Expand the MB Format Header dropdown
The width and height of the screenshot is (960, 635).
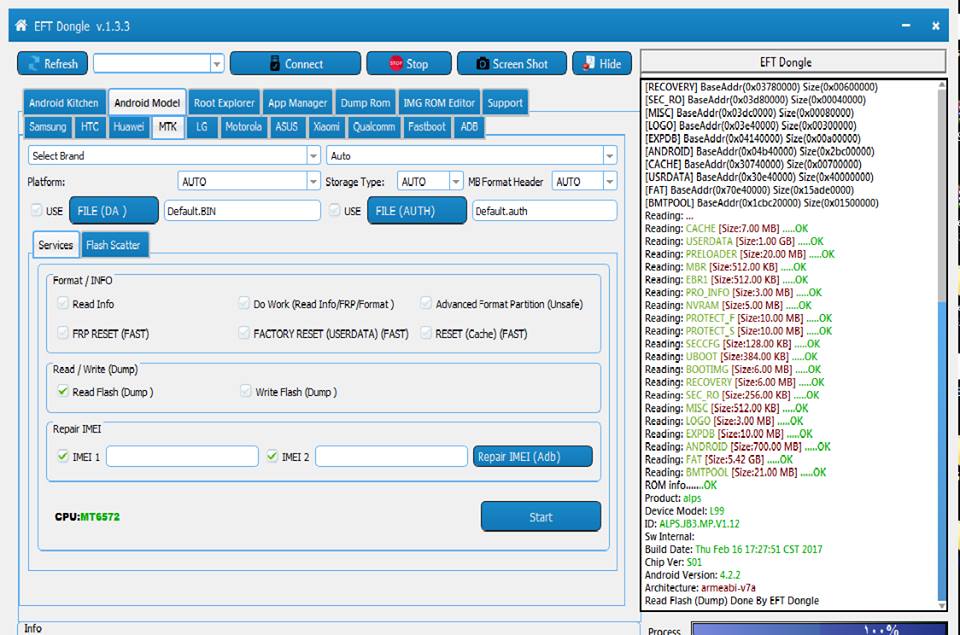609,181
